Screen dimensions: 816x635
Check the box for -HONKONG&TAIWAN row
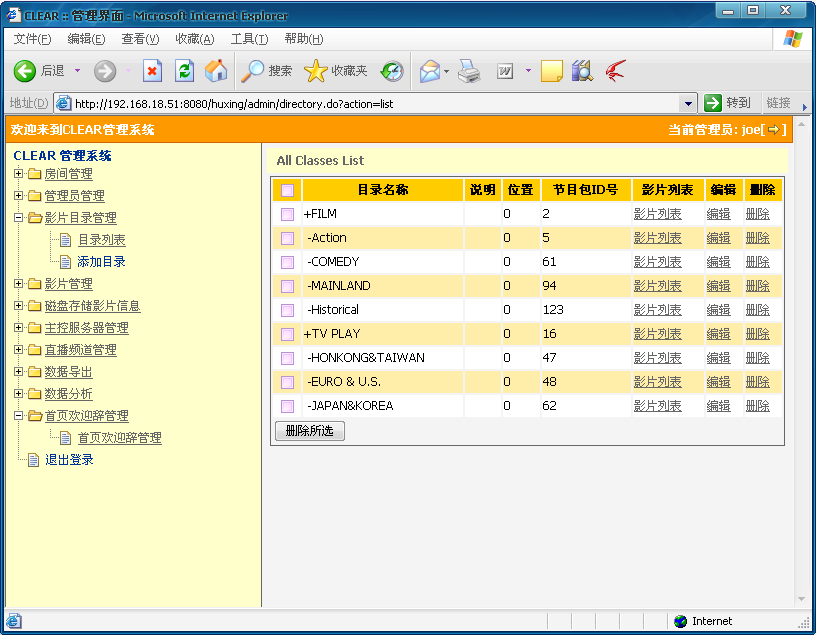pyautogui.click(x=287, y=358)
